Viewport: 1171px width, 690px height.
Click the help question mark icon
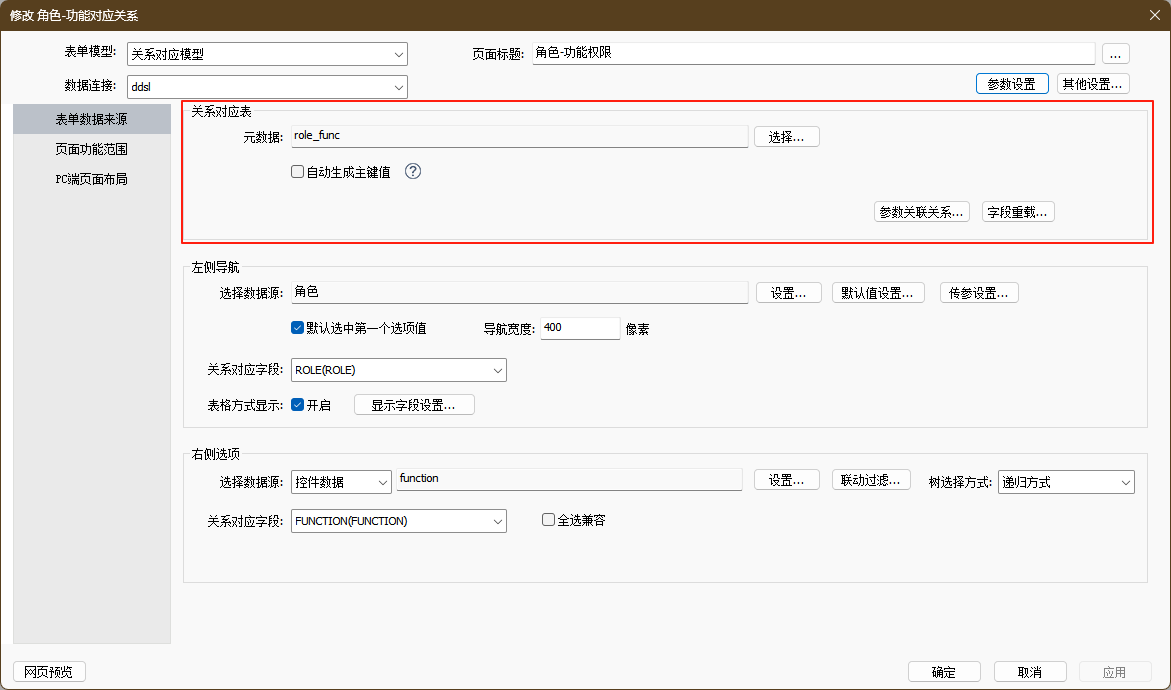point(413,171)
